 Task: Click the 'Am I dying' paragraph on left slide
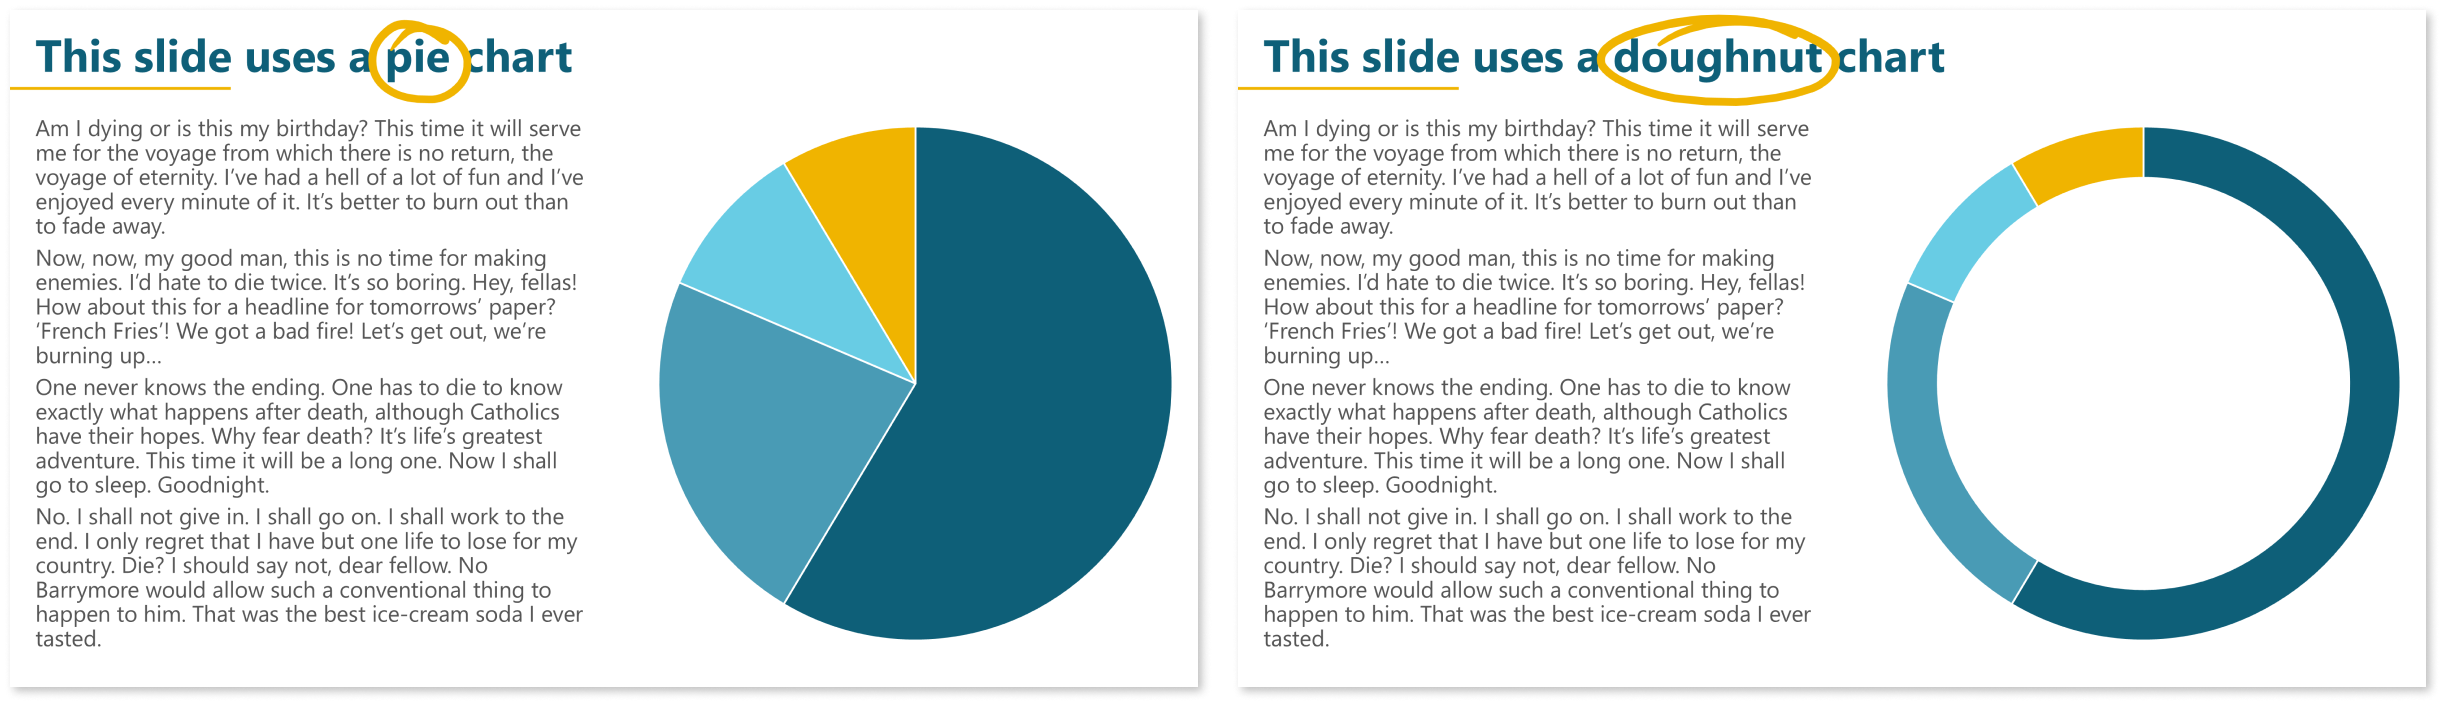309,177
